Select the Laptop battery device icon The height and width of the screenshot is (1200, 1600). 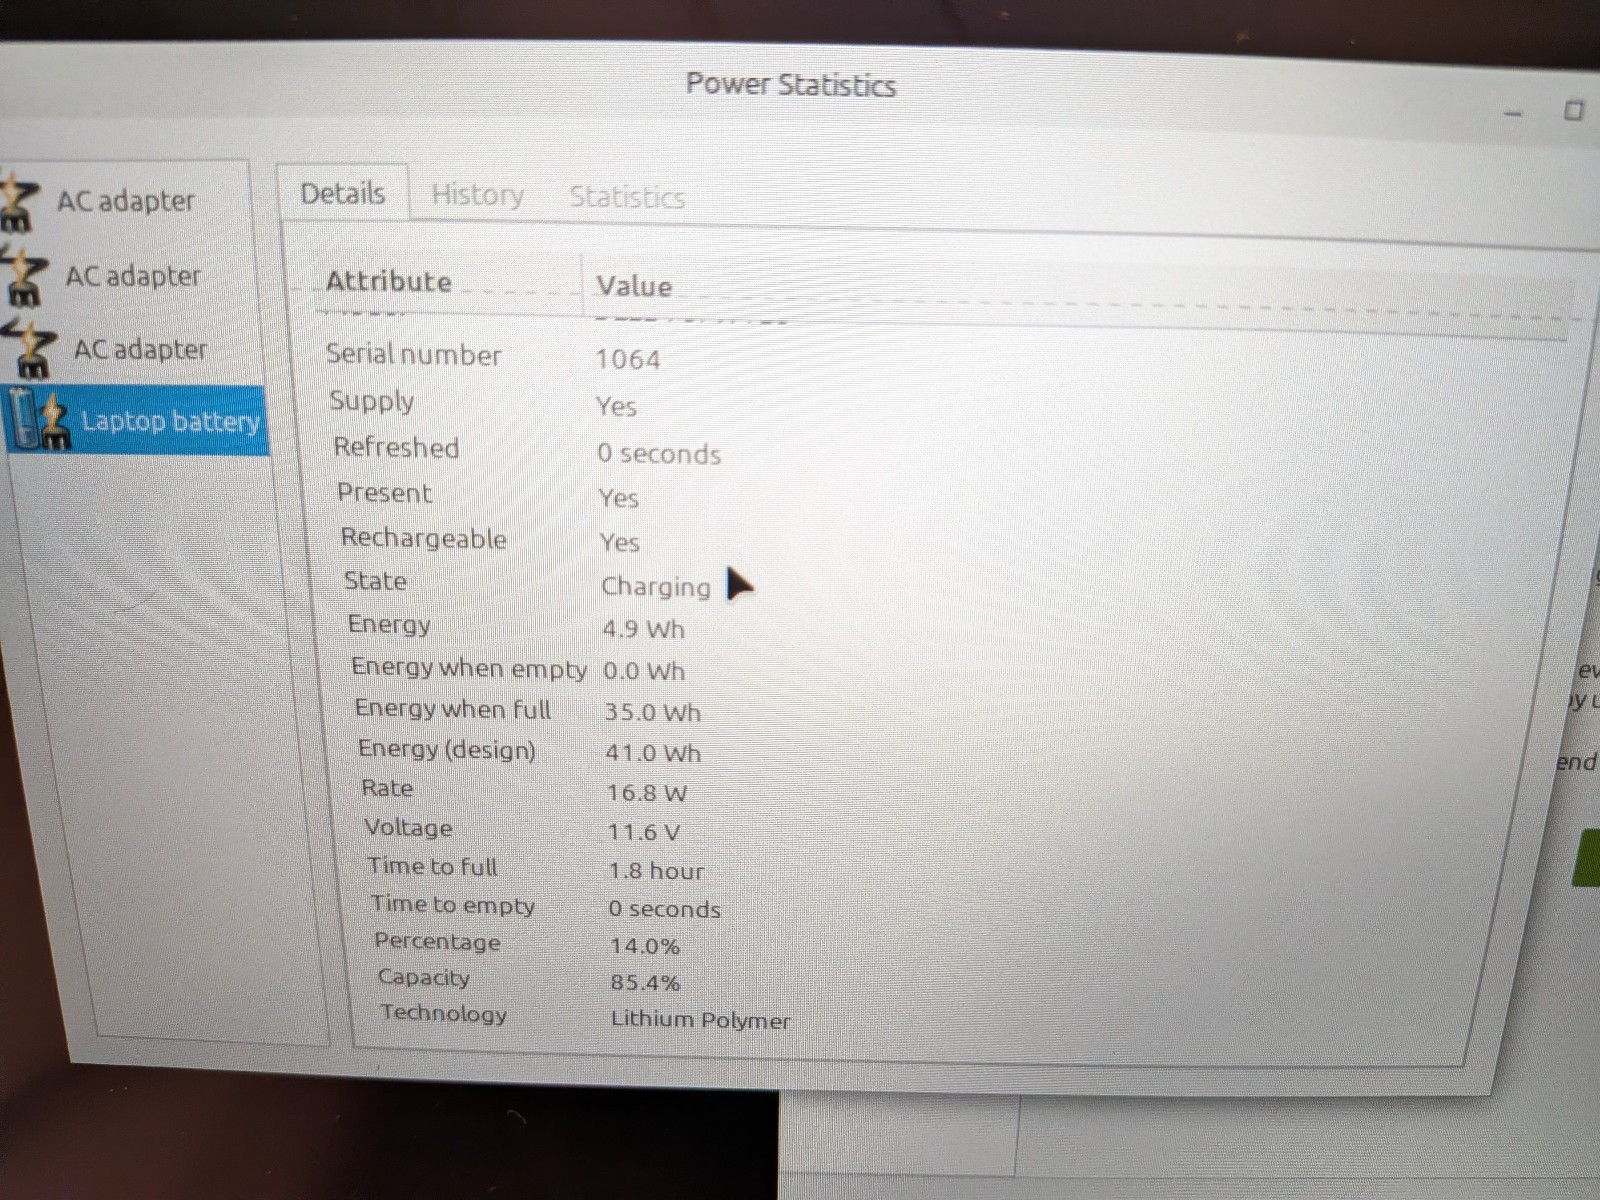coord(39,420)
